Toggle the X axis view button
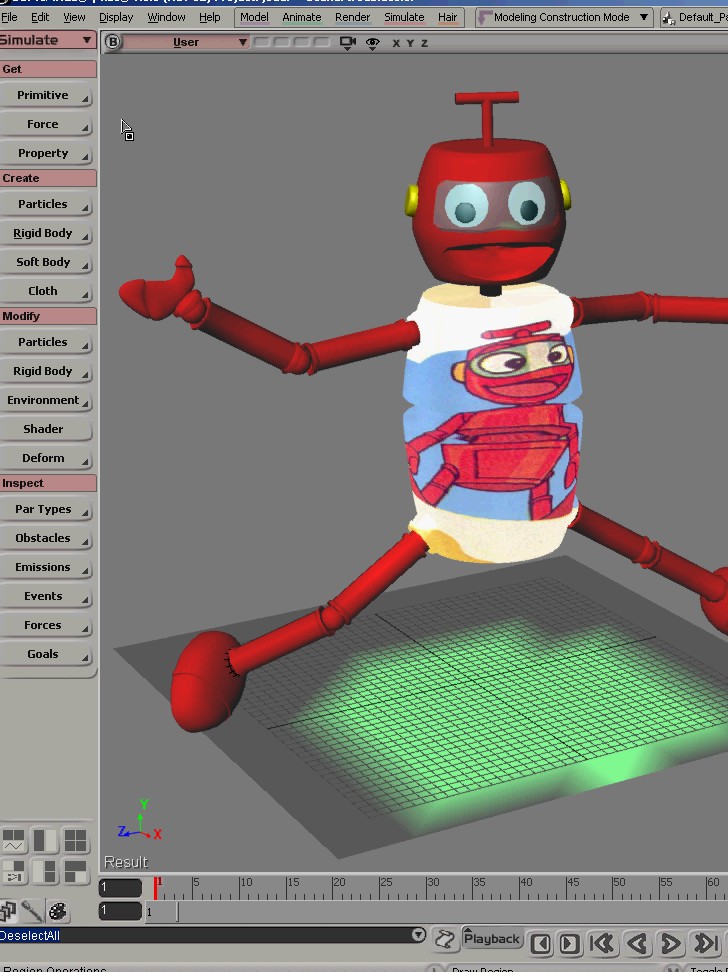Image resolution: width=728 pixels, height=972 pixels. pos(396,43)
